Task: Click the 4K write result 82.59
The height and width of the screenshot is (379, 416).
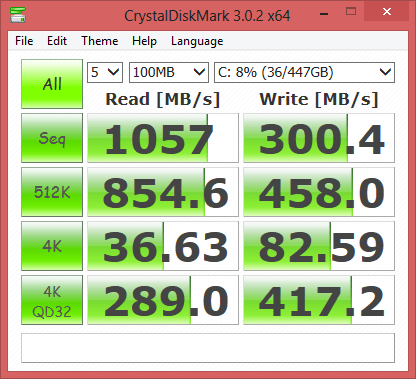Action: point(319,246)
